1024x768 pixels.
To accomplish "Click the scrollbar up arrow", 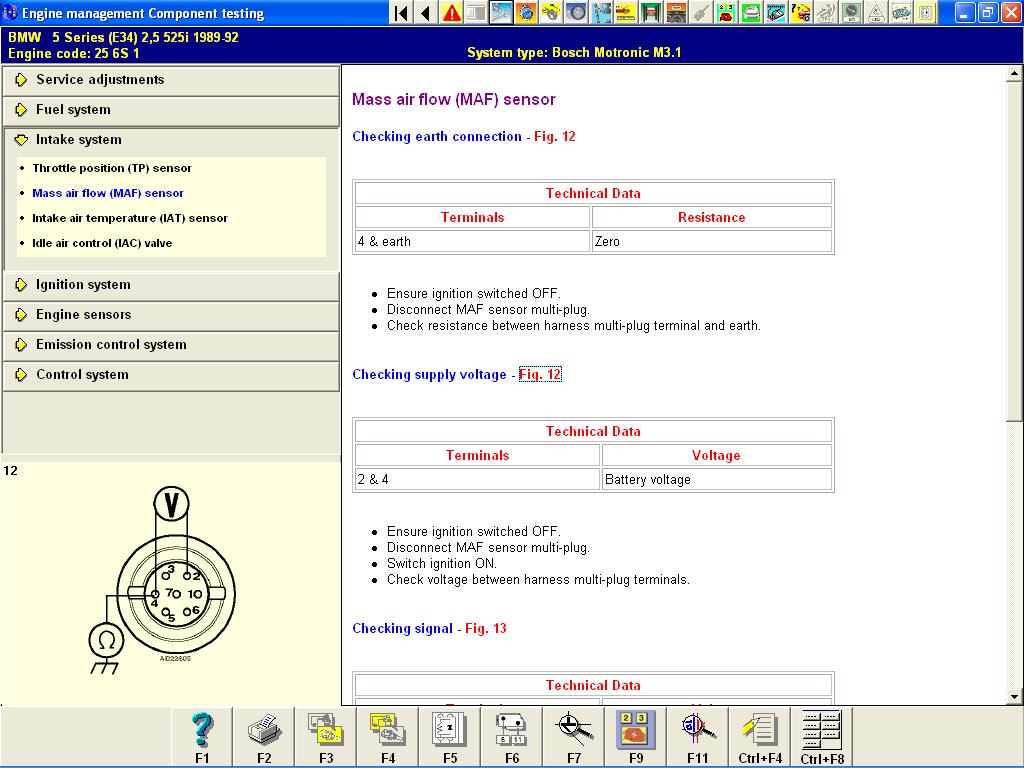I will [1014, 73].
